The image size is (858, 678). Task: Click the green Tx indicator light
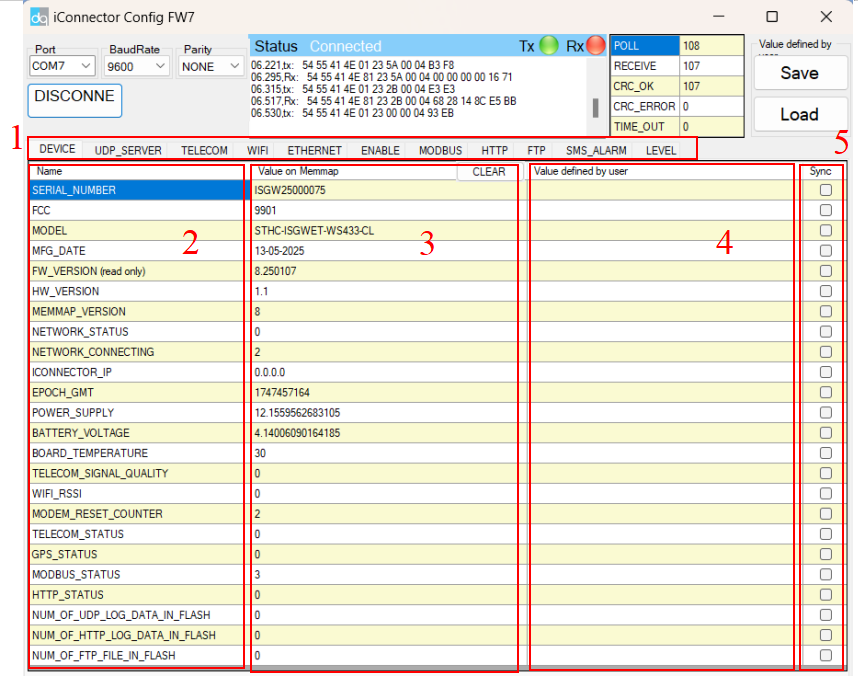click(549, 46)
